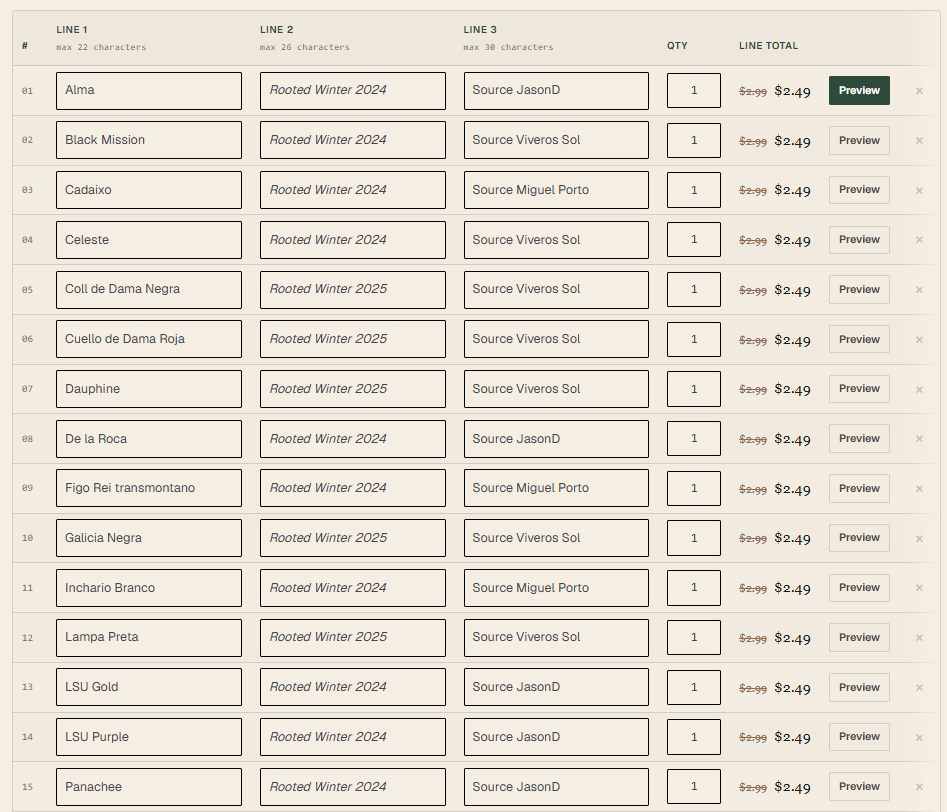Edit Source Viveros Sol in Celeste row
The width and height of the screenshot is (947, 812).
[556, 240]
